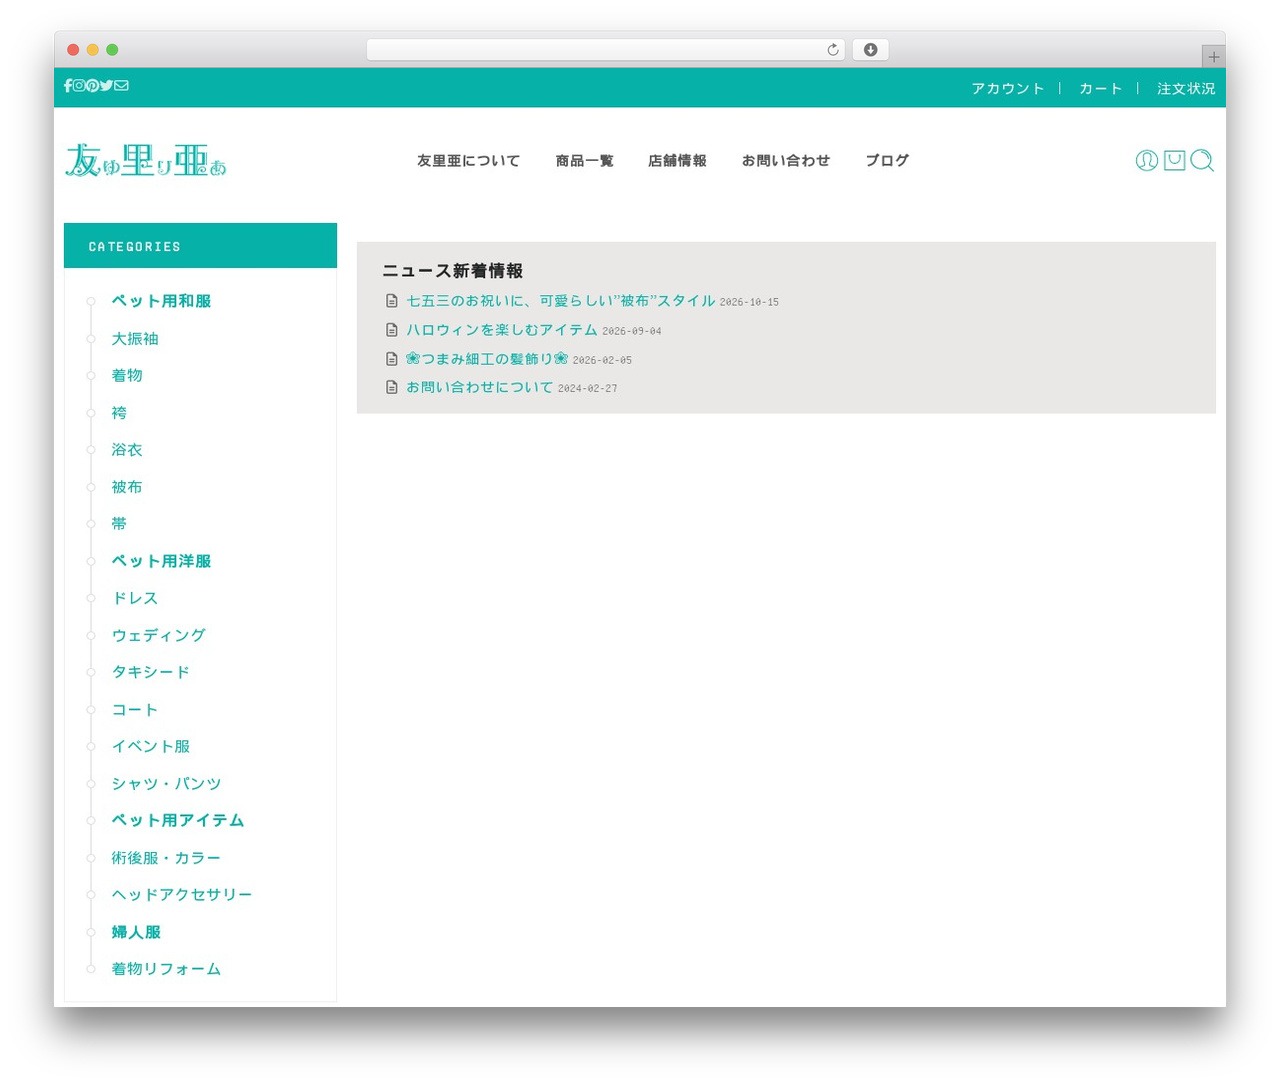Click the browser download button
This screenshot has width=1280, height=1084.
pos(871,50)
